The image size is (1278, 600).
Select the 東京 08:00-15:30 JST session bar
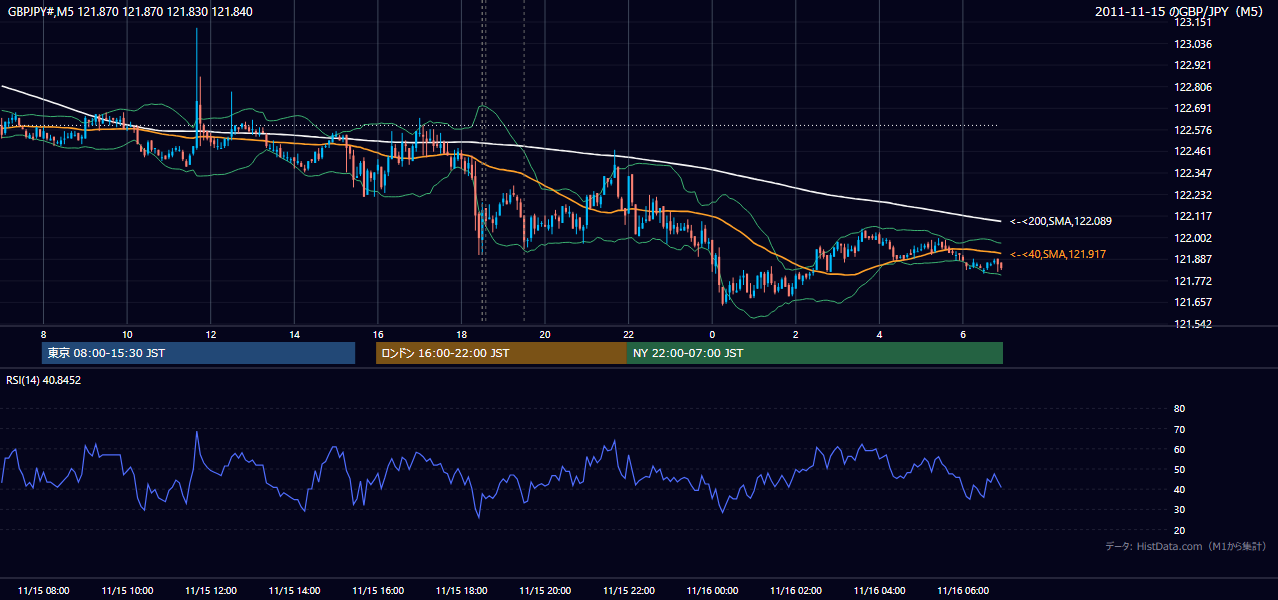(198, 353)
